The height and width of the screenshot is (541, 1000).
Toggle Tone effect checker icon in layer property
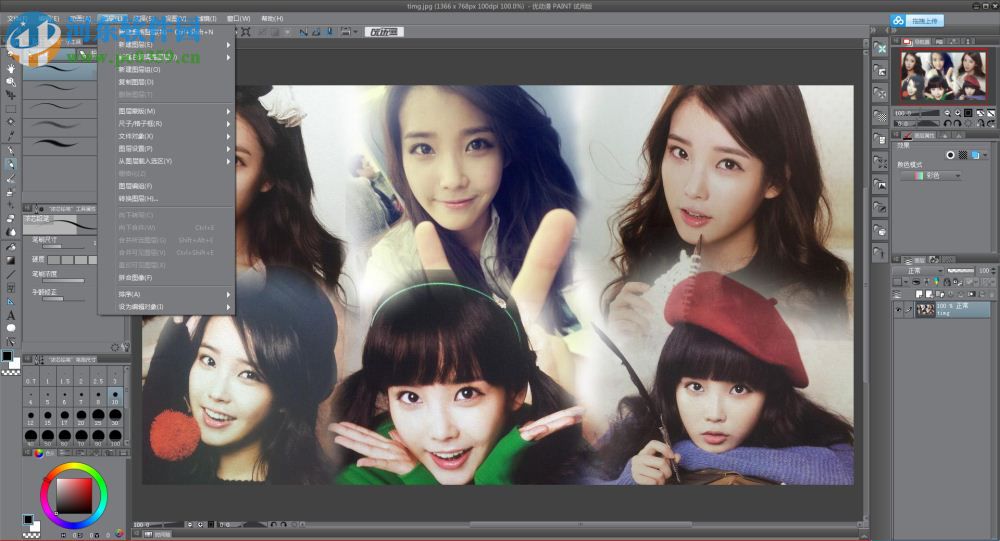point(963,155)
